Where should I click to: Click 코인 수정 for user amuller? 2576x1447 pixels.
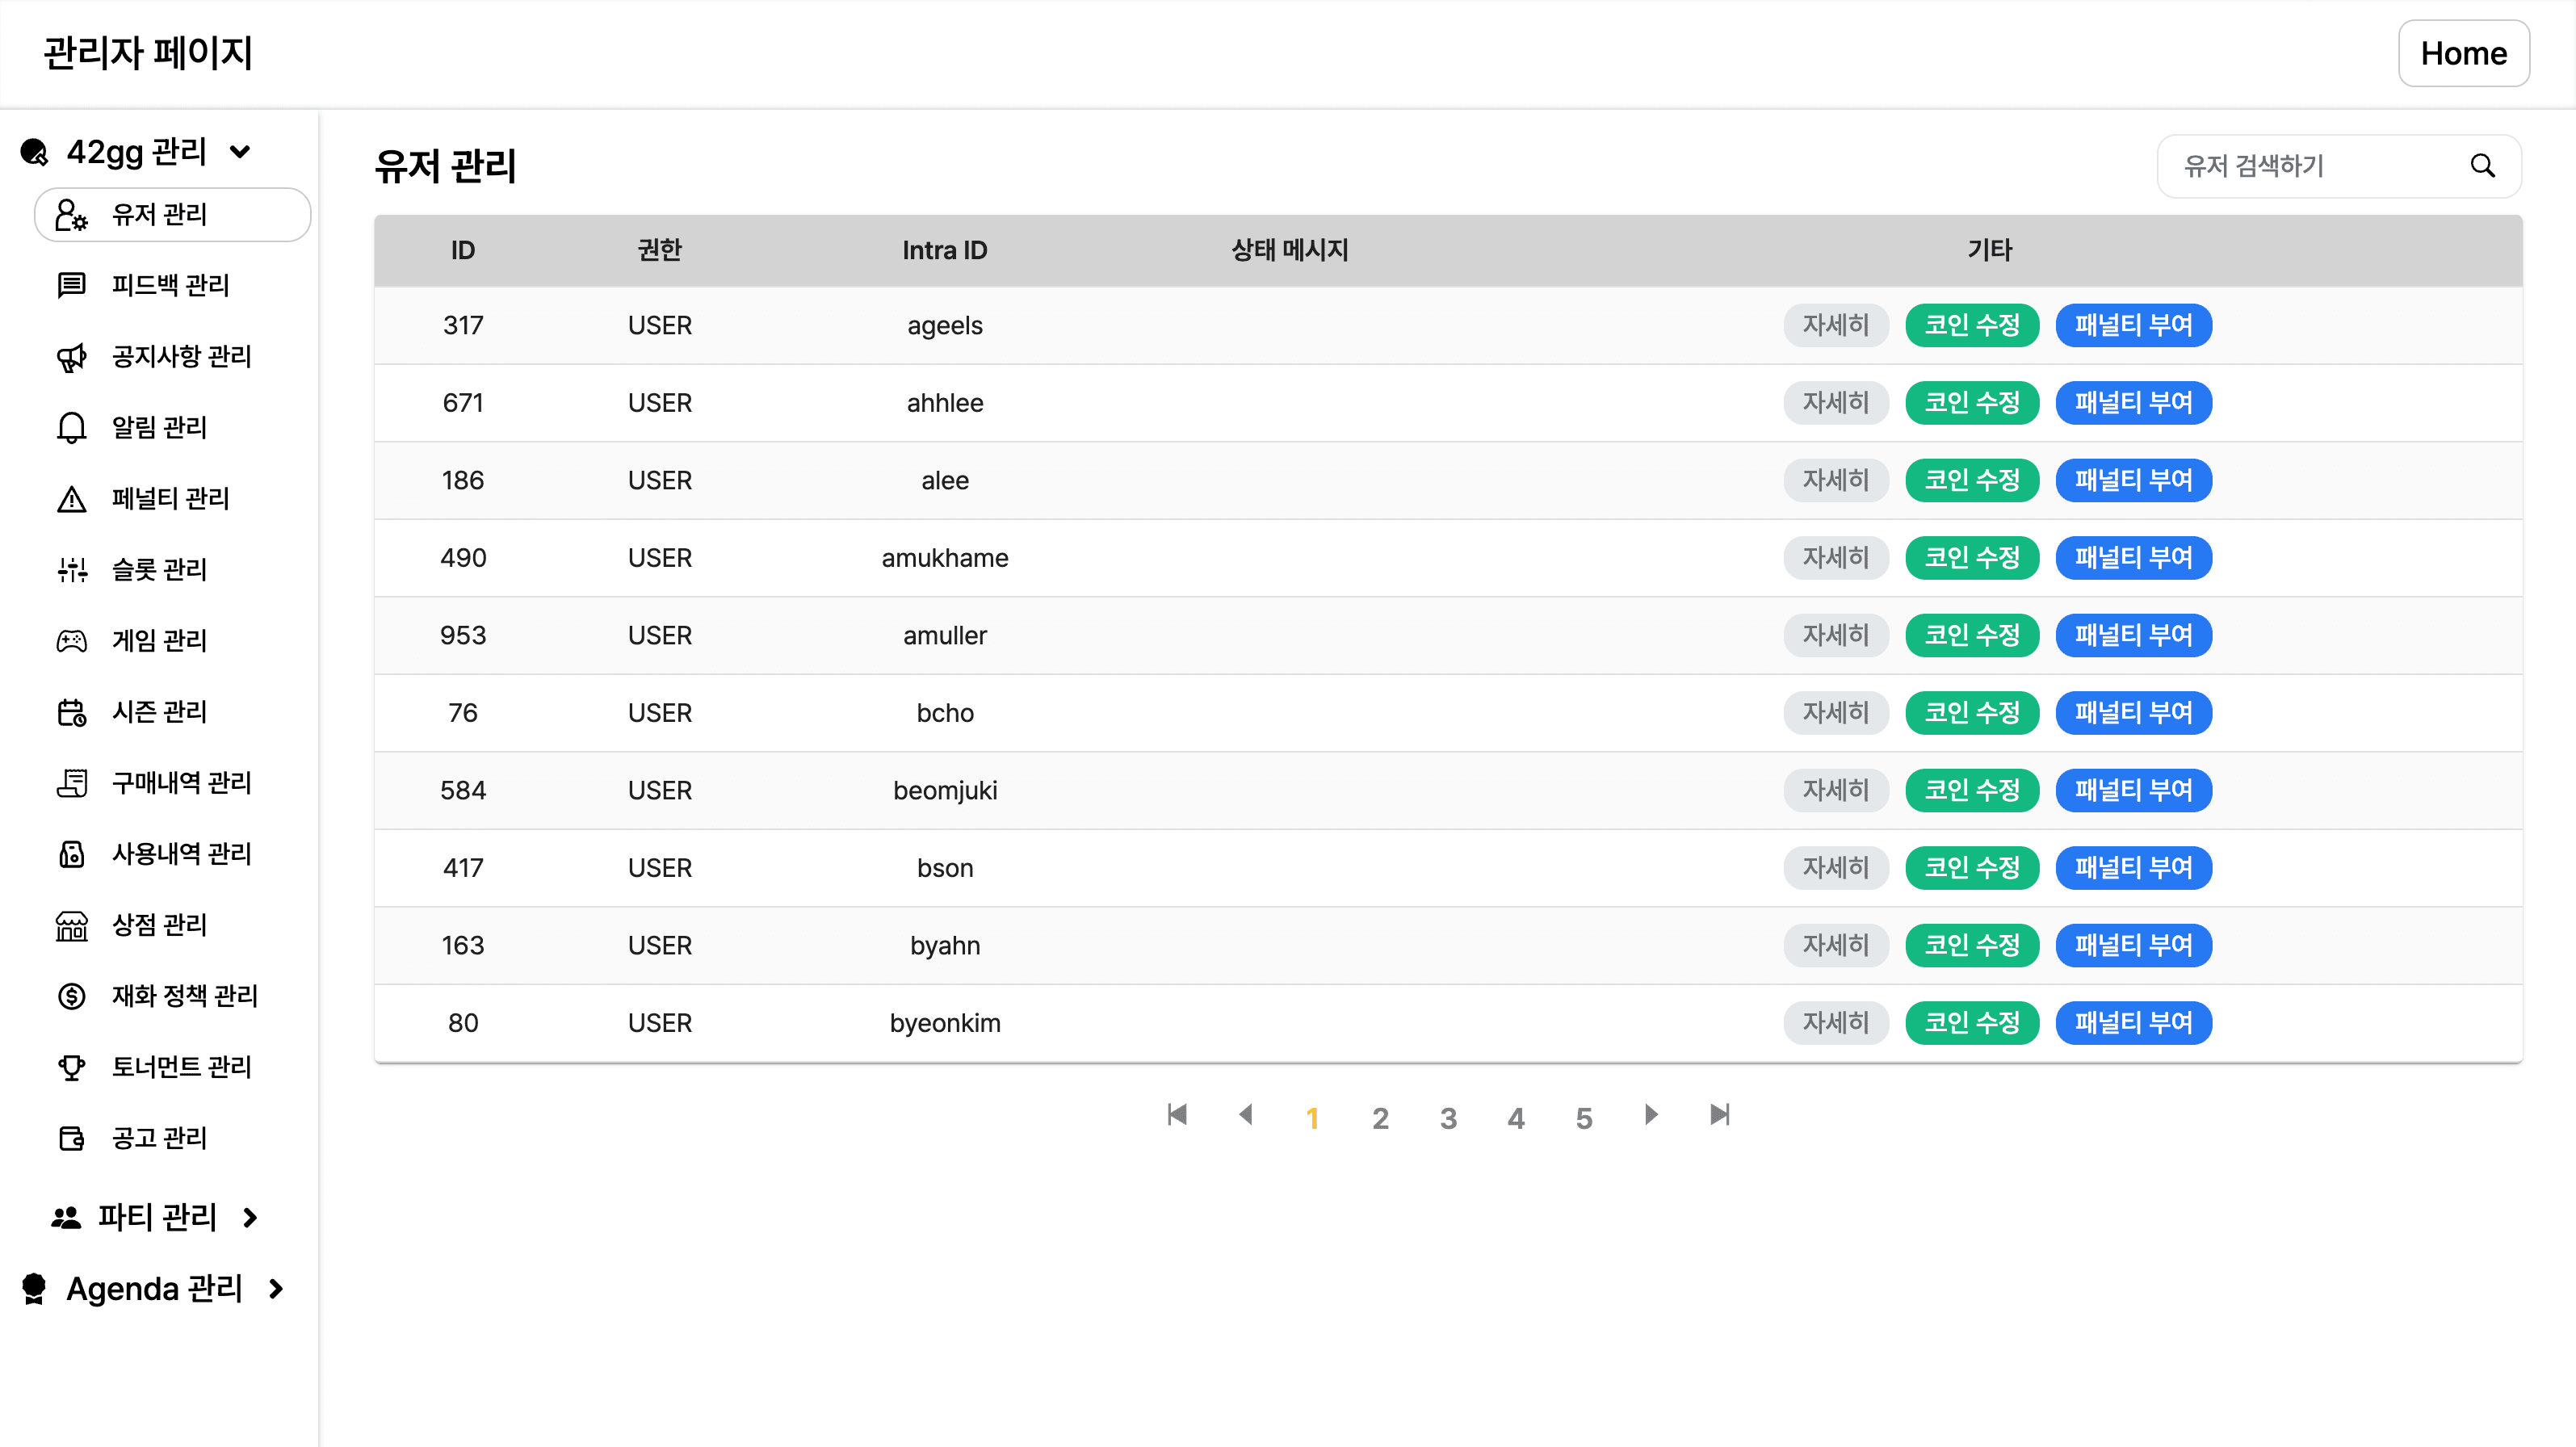tap(1972, 635)
